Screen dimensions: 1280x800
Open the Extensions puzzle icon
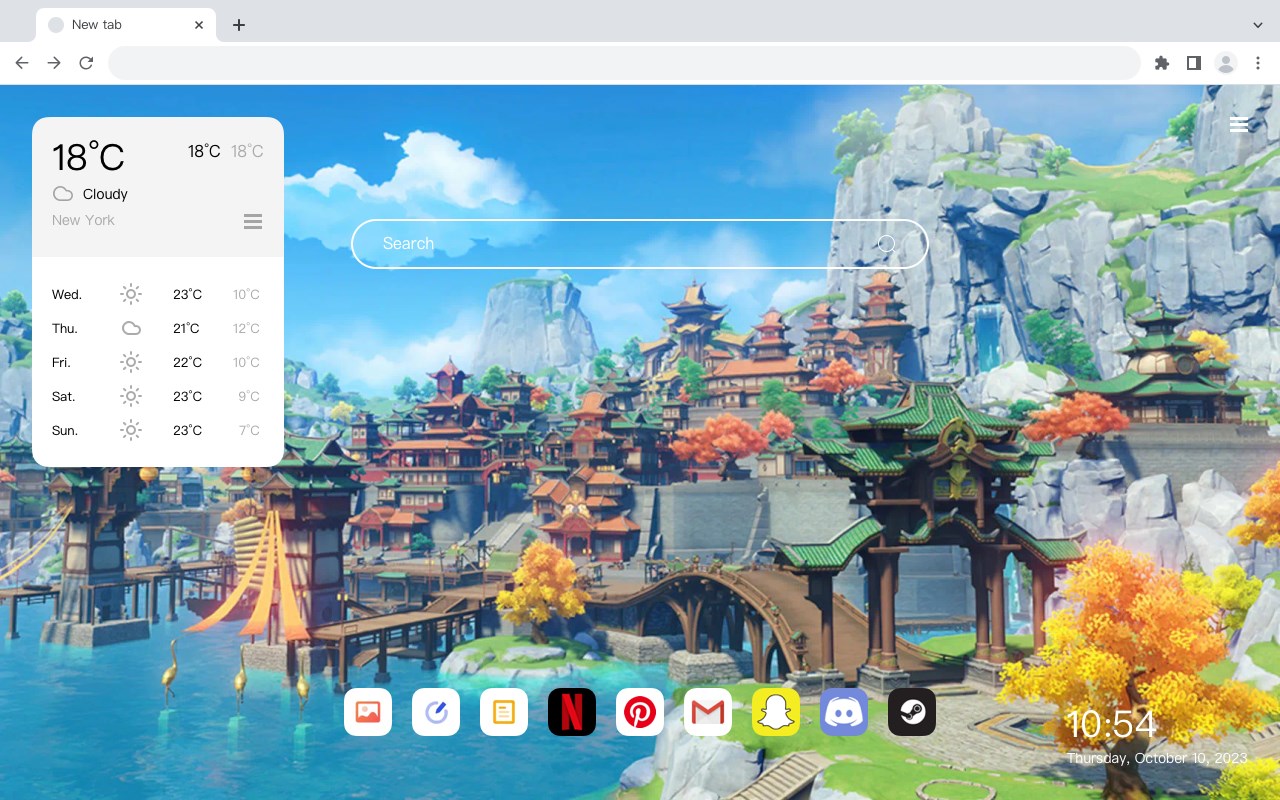1161,63
